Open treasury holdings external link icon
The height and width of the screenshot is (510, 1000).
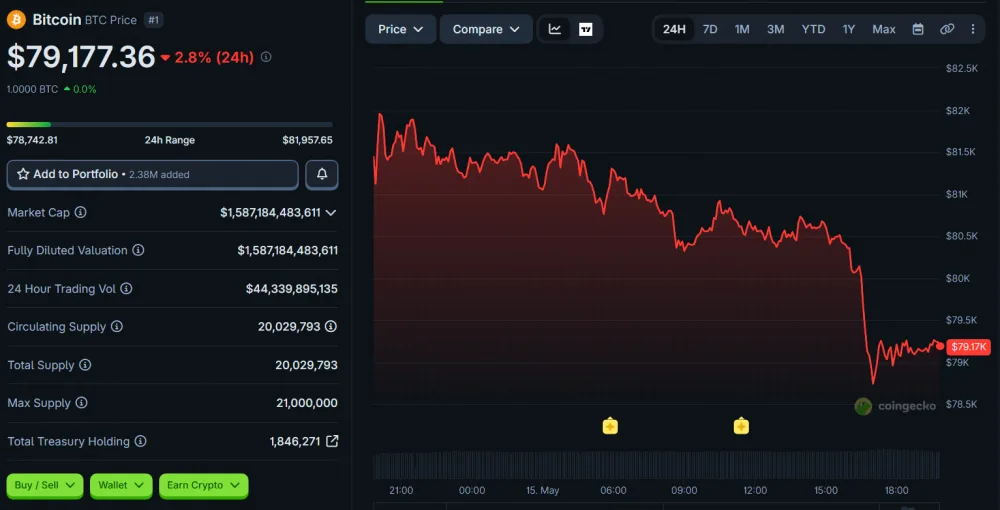click(x=332, y=441)
